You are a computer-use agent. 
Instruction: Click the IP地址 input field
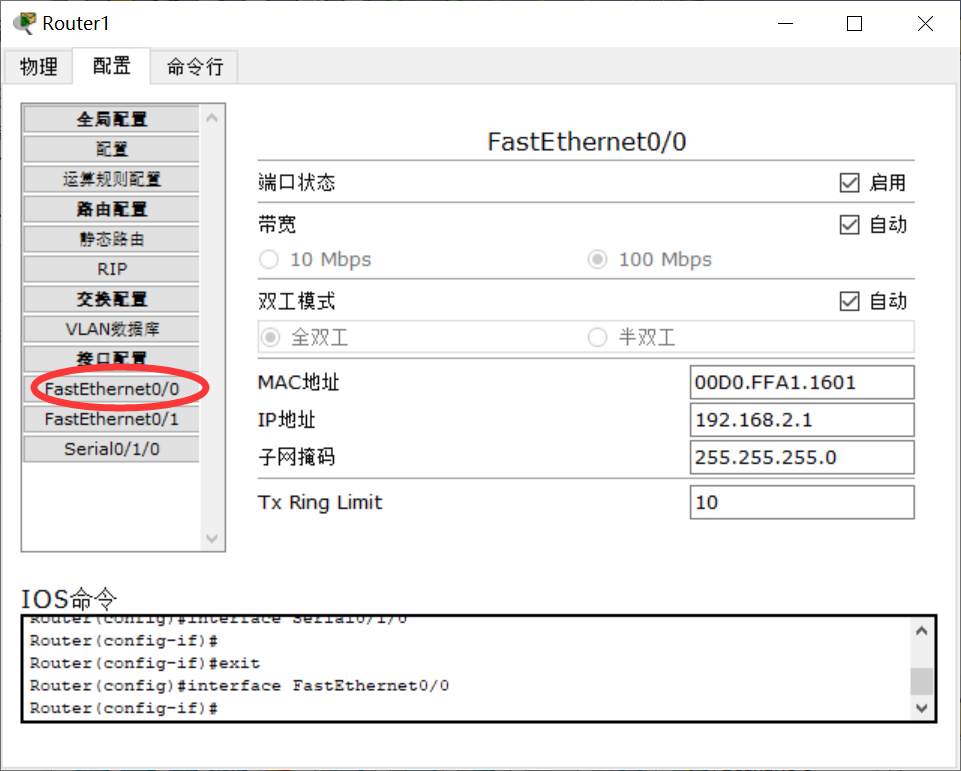click(800, 420)
